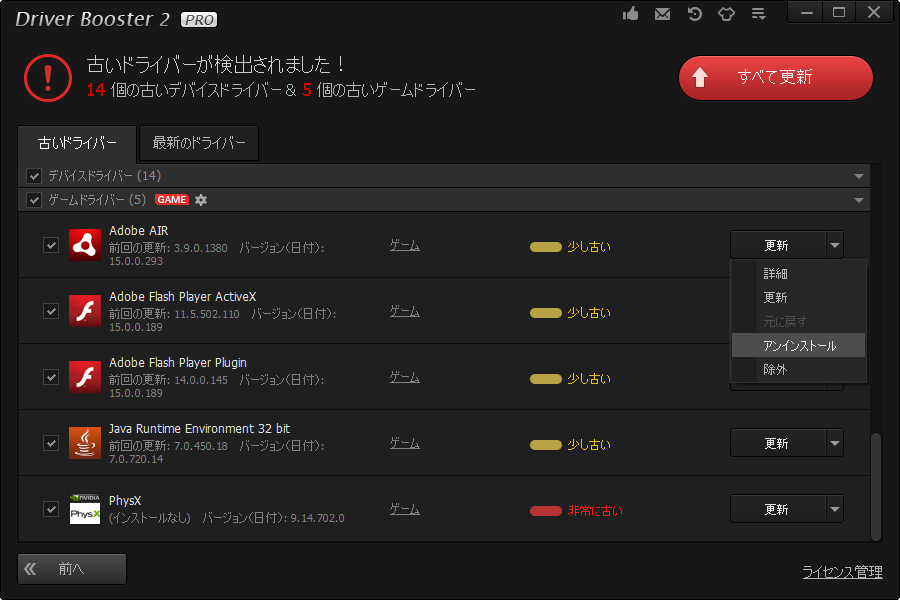Click the Java Runtime Environment 32 bit name
The width and height of the screenshot is (900, 600).
200,429
